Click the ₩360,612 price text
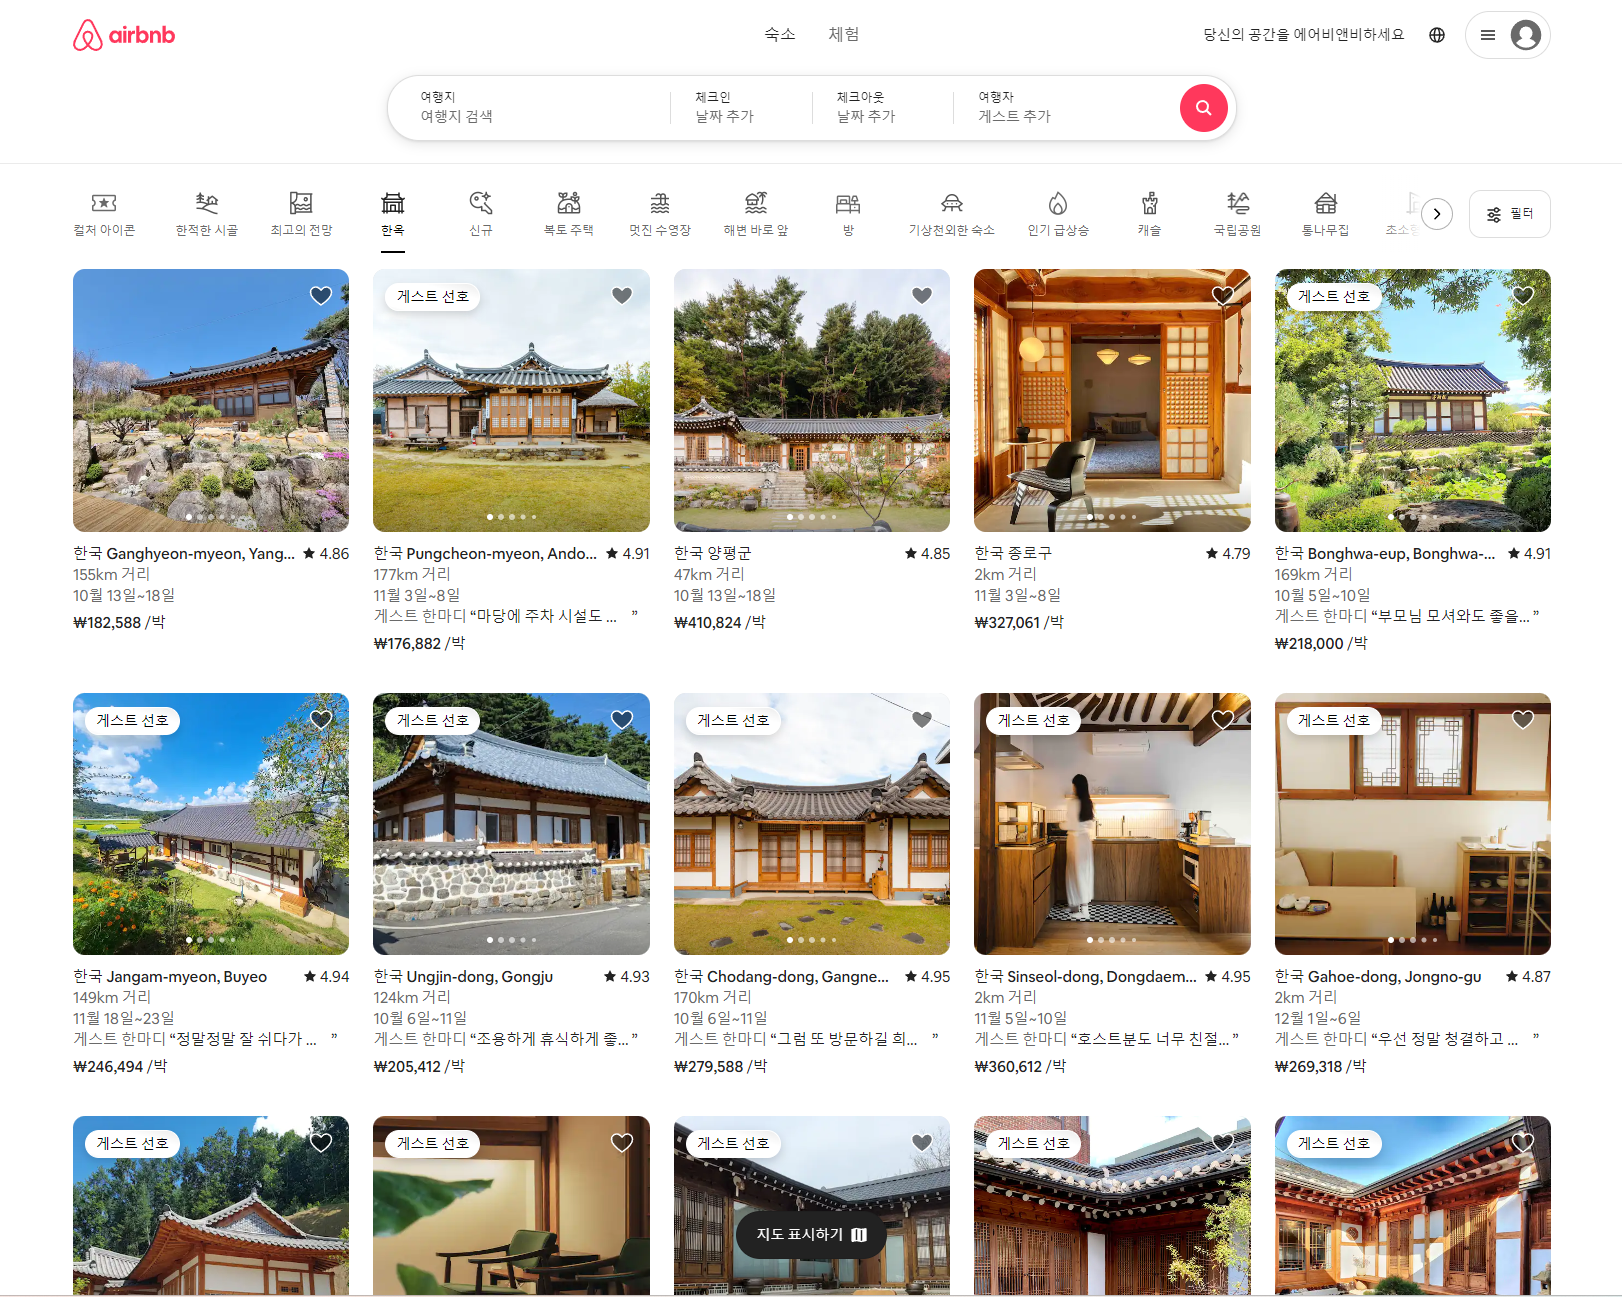The width and height of the screenshot is (1622, 1297). click(x=1008, y=1066)
